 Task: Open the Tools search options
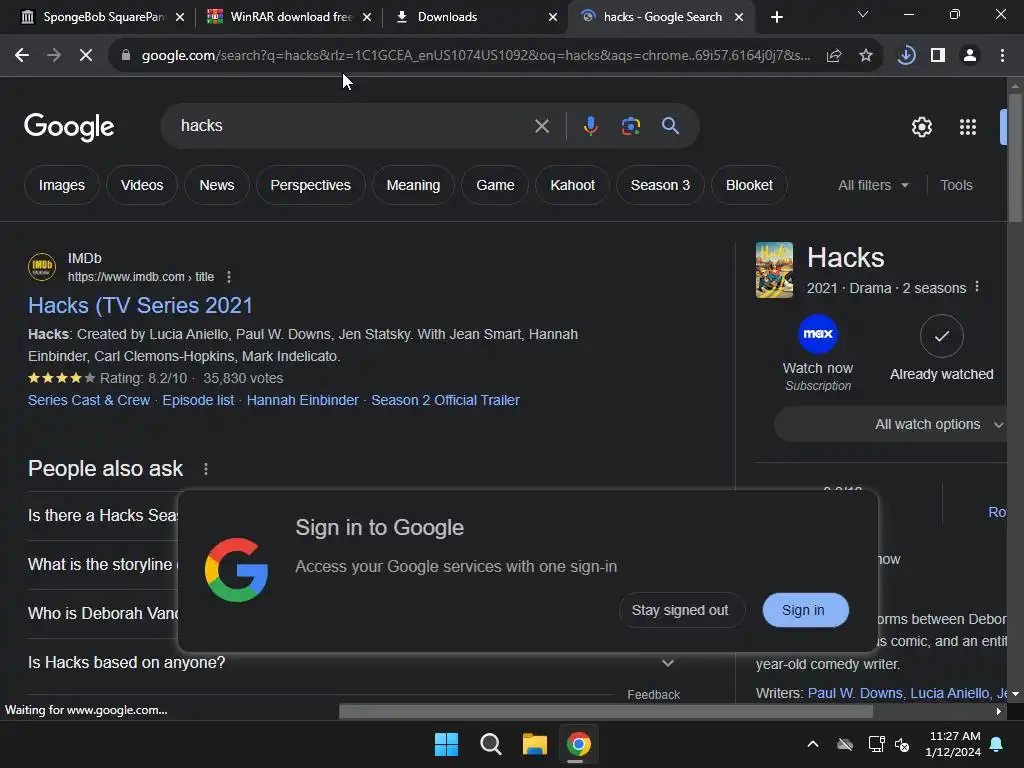click(956, 185)
